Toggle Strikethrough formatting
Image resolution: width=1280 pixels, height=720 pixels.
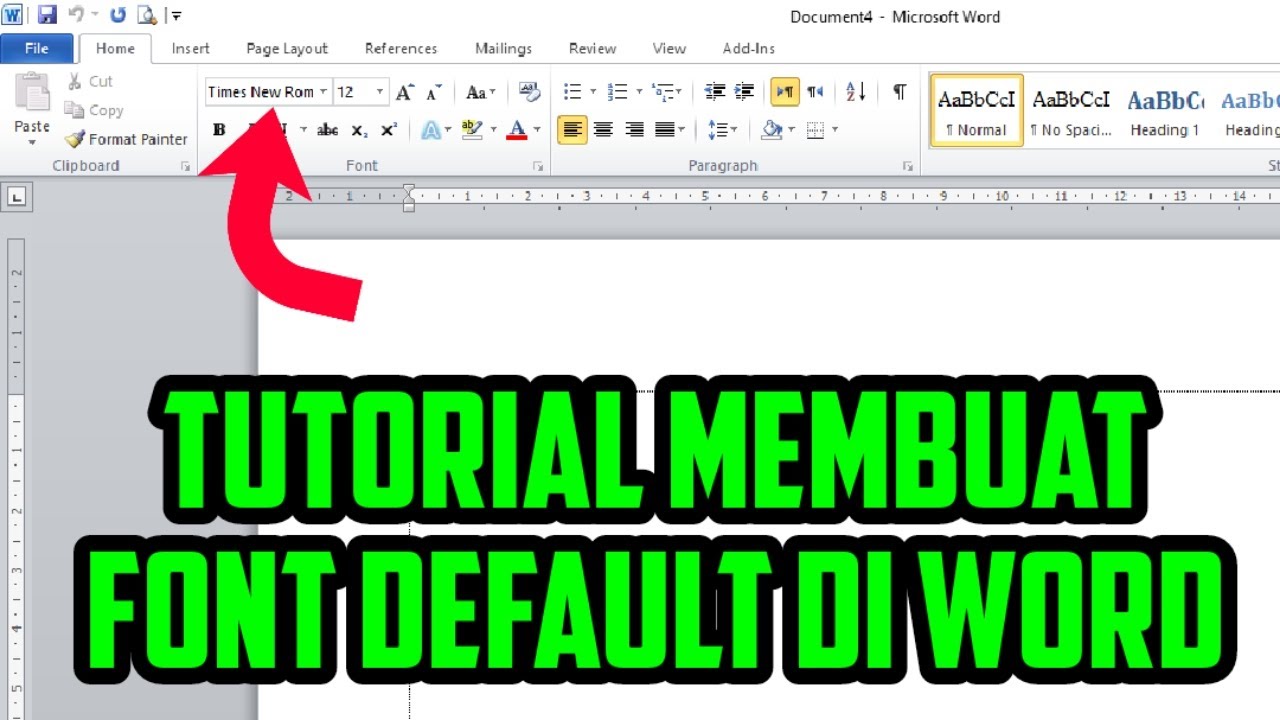coord(327,130)
